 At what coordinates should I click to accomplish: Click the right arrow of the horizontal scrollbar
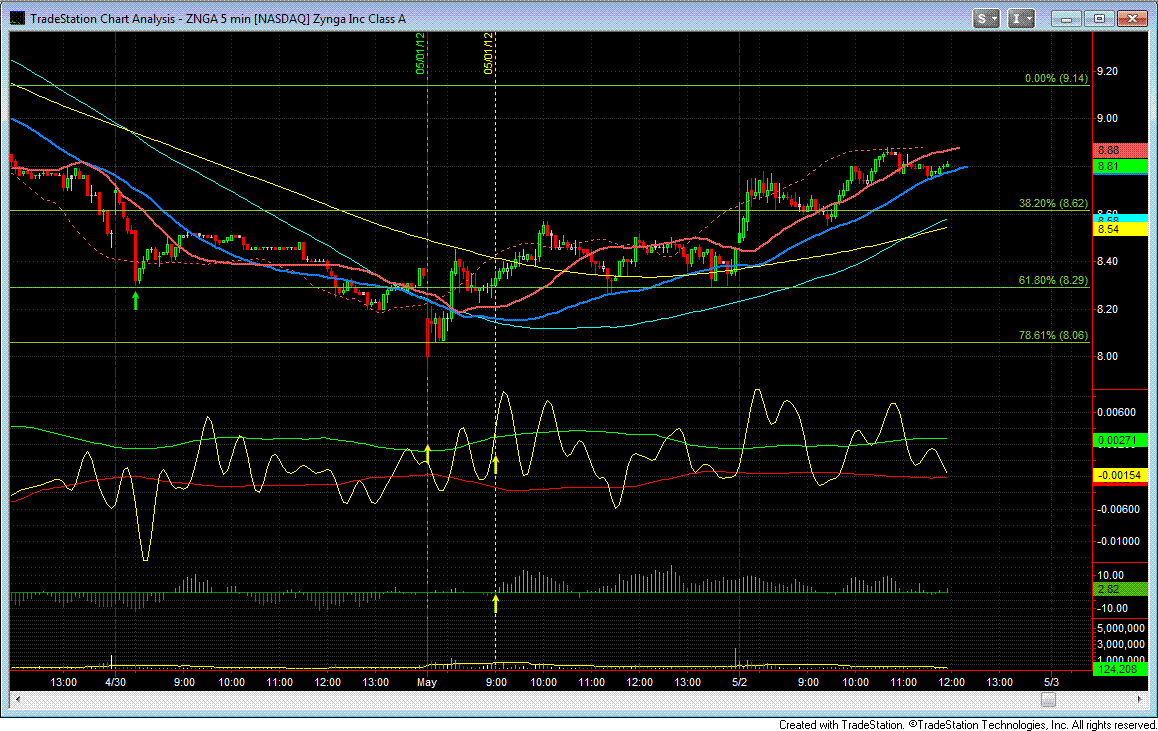coord(1142,699)
